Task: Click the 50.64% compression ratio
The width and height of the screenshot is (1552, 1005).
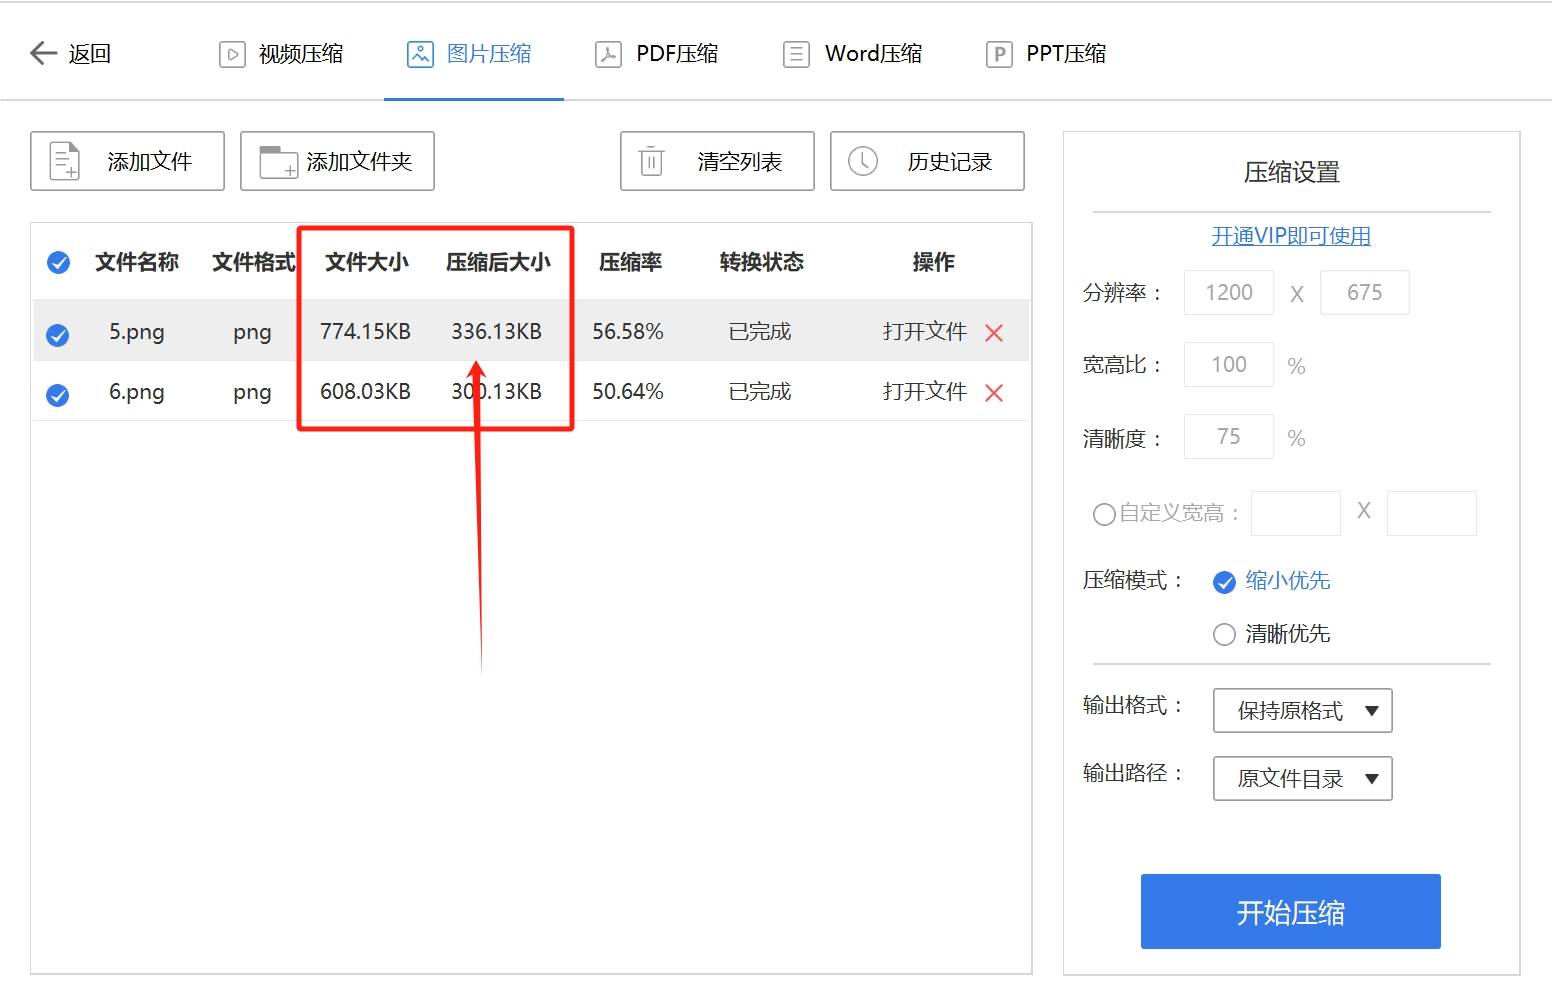Action: coord(628,392)
